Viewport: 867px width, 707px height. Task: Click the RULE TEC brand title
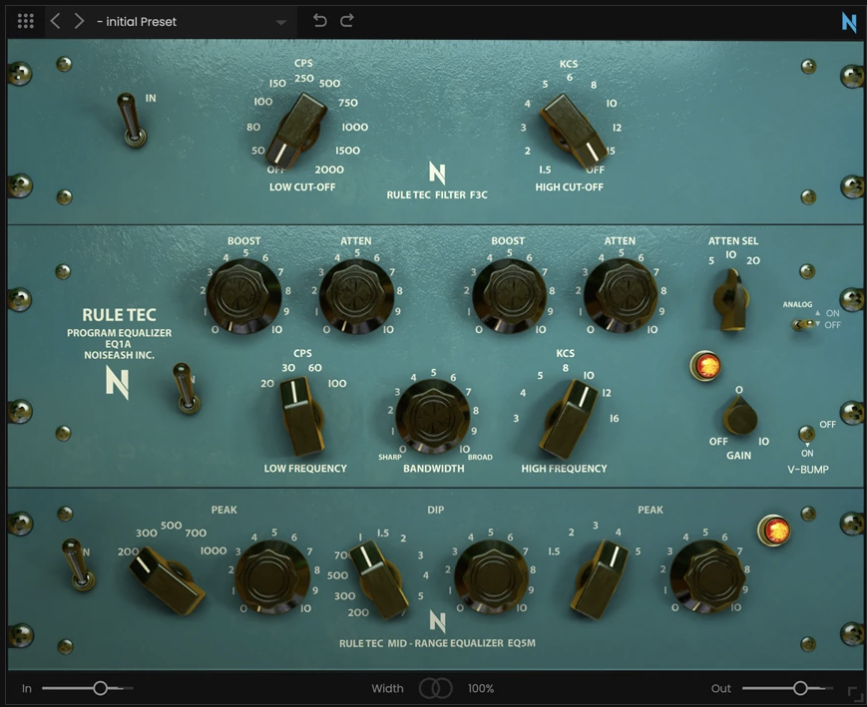(x=119, y=315)
